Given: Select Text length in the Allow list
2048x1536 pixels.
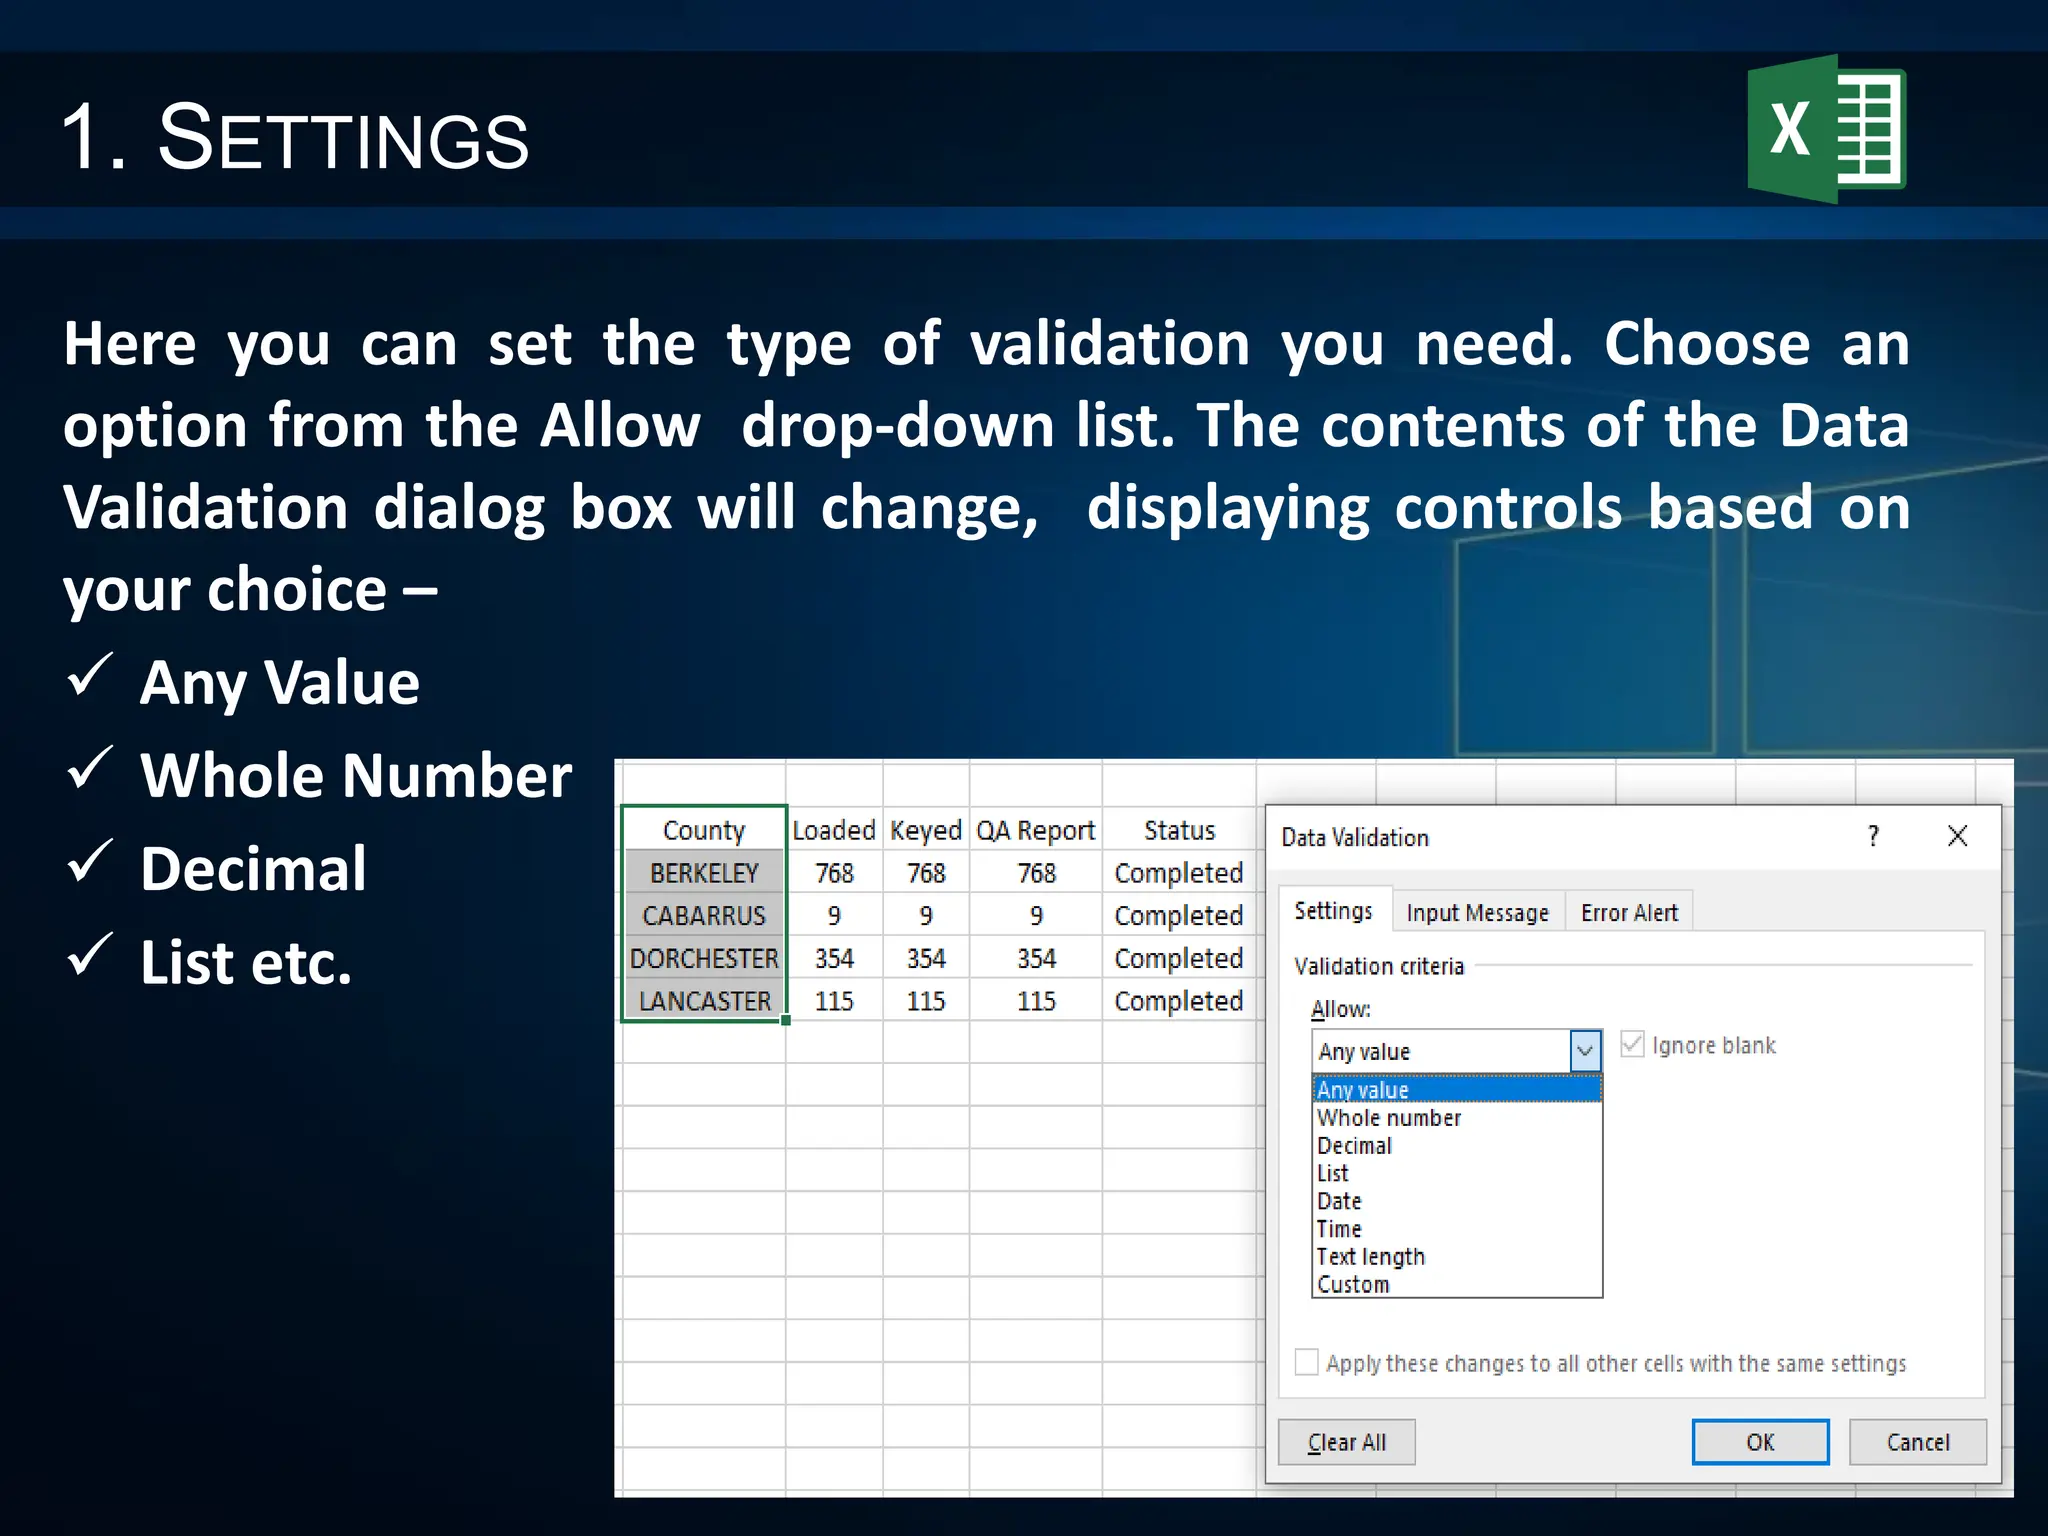Looking at the screenshot, I should click(x=1457, y=1256).
